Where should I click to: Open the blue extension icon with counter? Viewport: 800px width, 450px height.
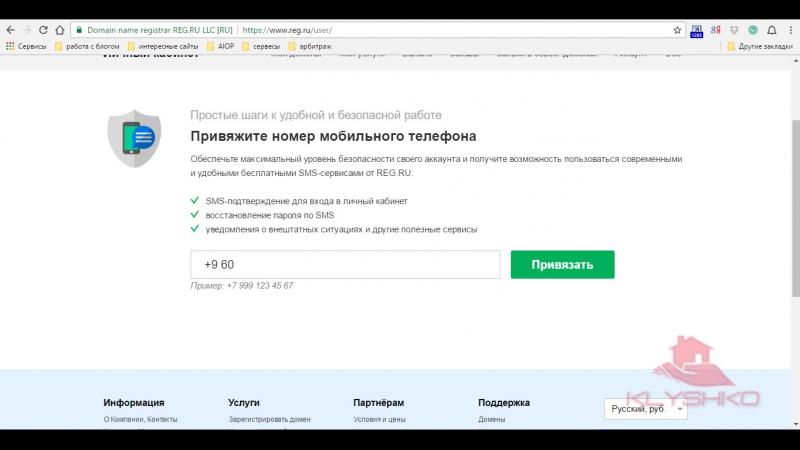pyautogui.click(x=696, y=31)
